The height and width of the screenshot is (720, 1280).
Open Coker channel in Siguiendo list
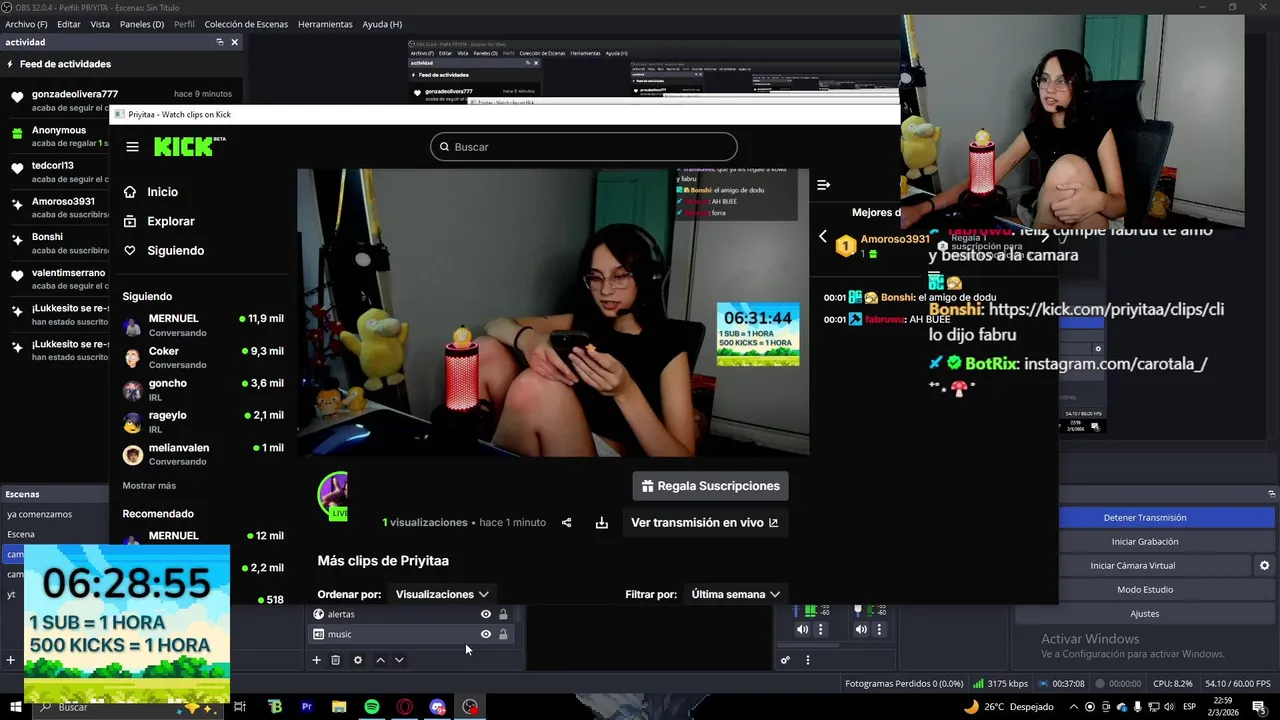[x=203, y=357]
